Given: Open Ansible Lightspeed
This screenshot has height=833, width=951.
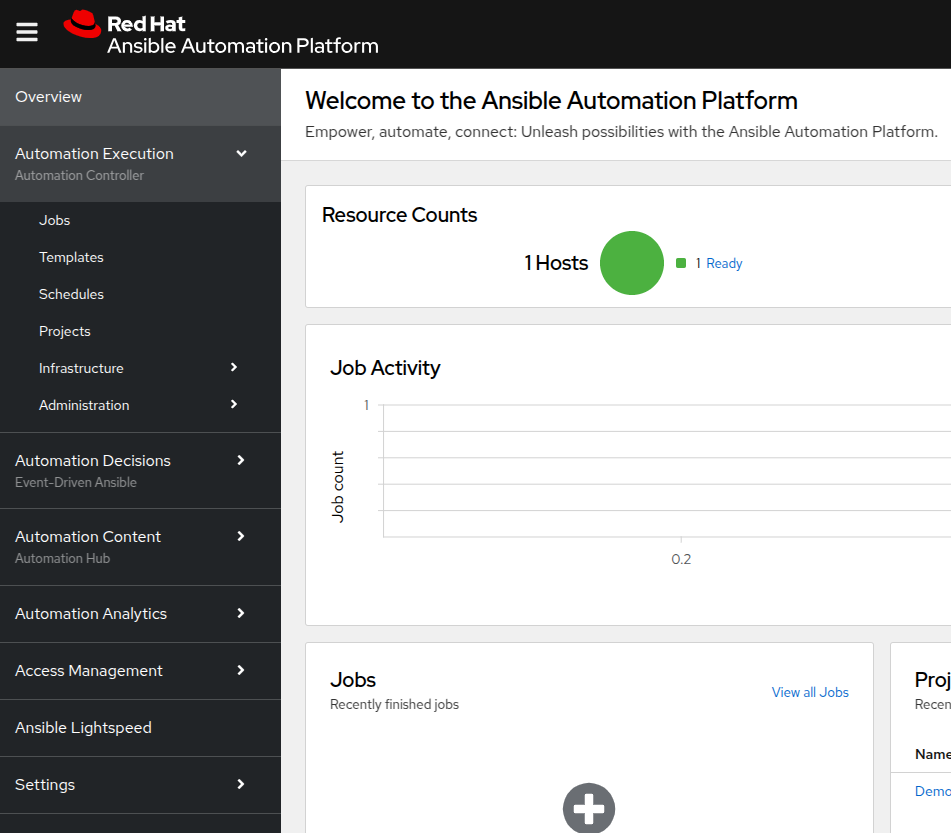Looking at the screenshot, I should pos(84,728).
